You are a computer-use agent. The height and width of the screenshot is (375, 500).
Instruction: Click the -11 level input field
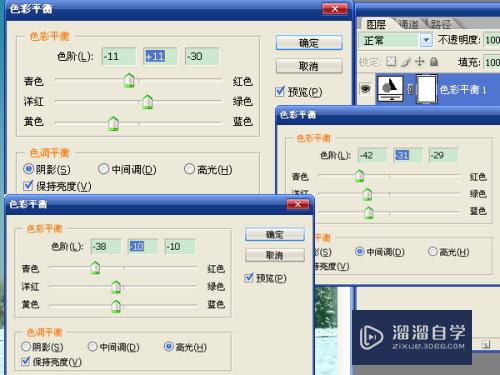tap(119, 56)
